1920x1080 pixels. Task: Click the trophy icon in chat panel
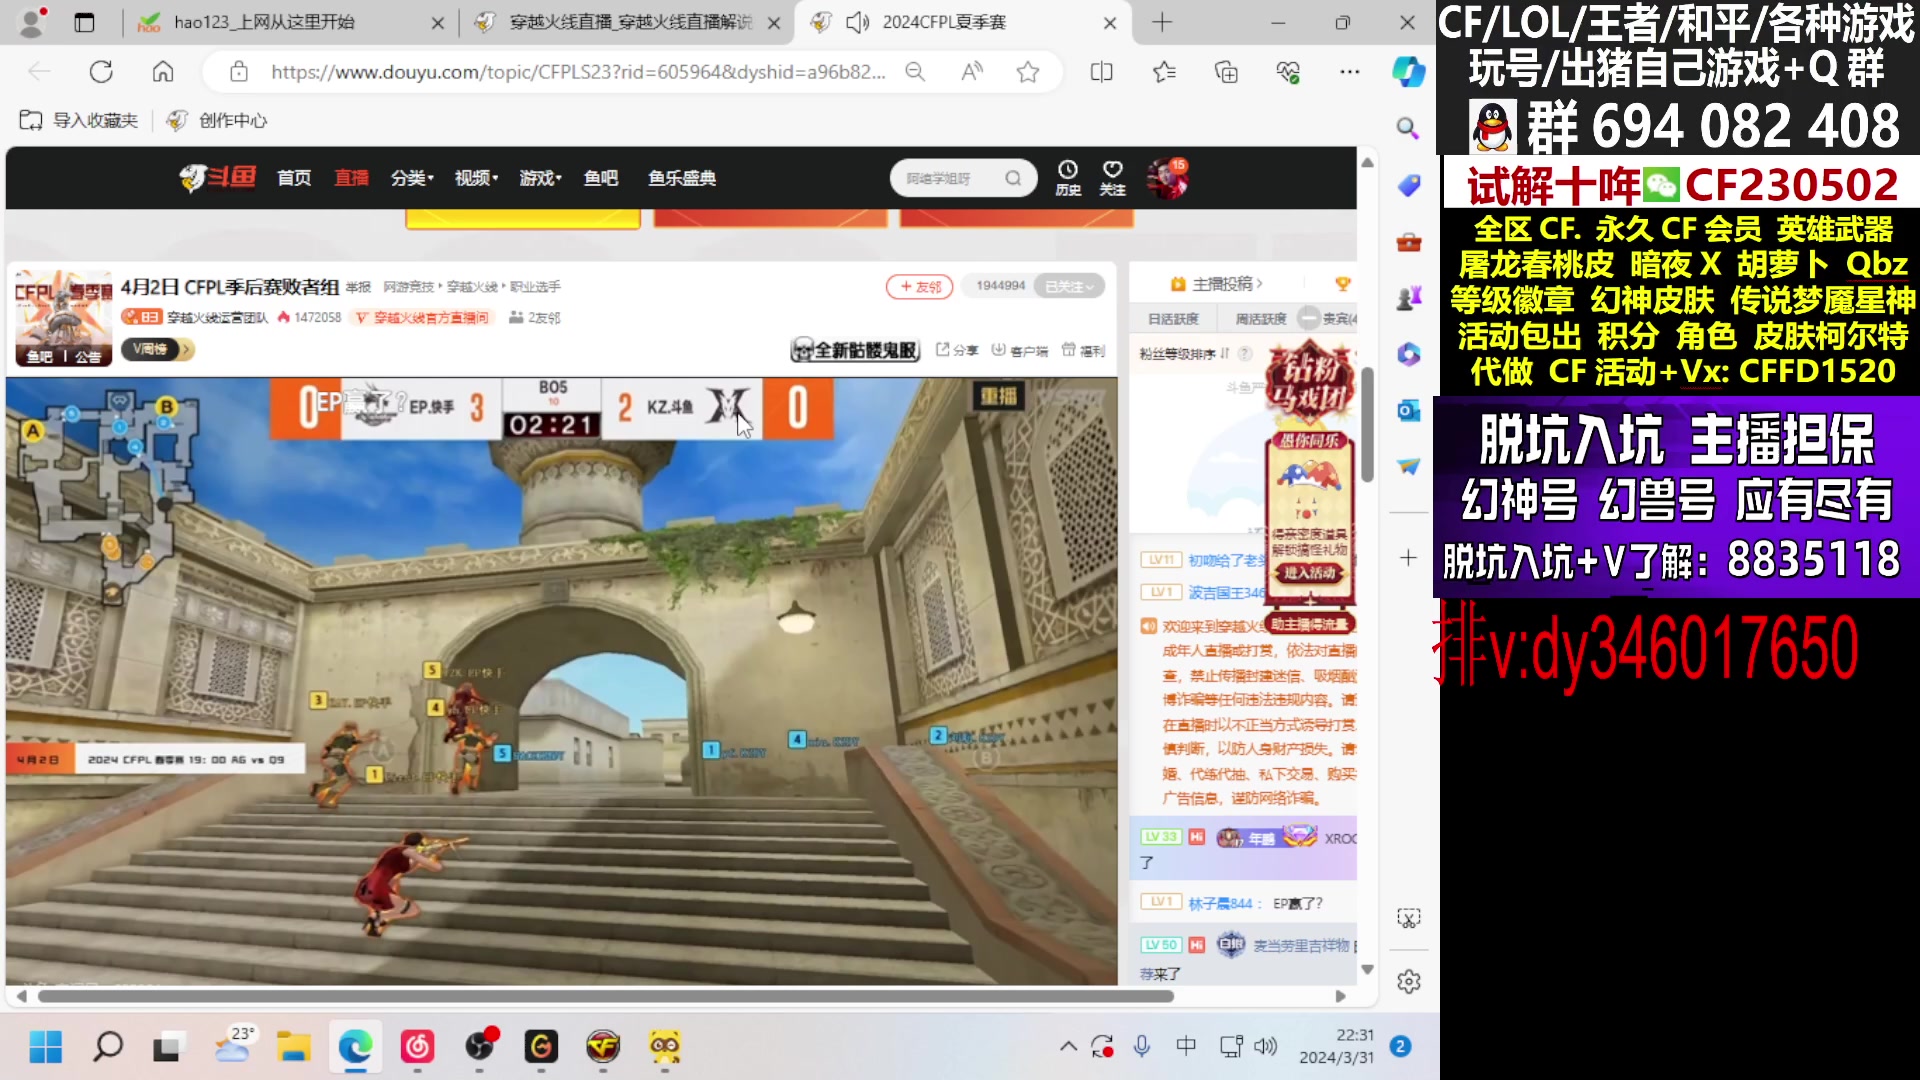1343,284
